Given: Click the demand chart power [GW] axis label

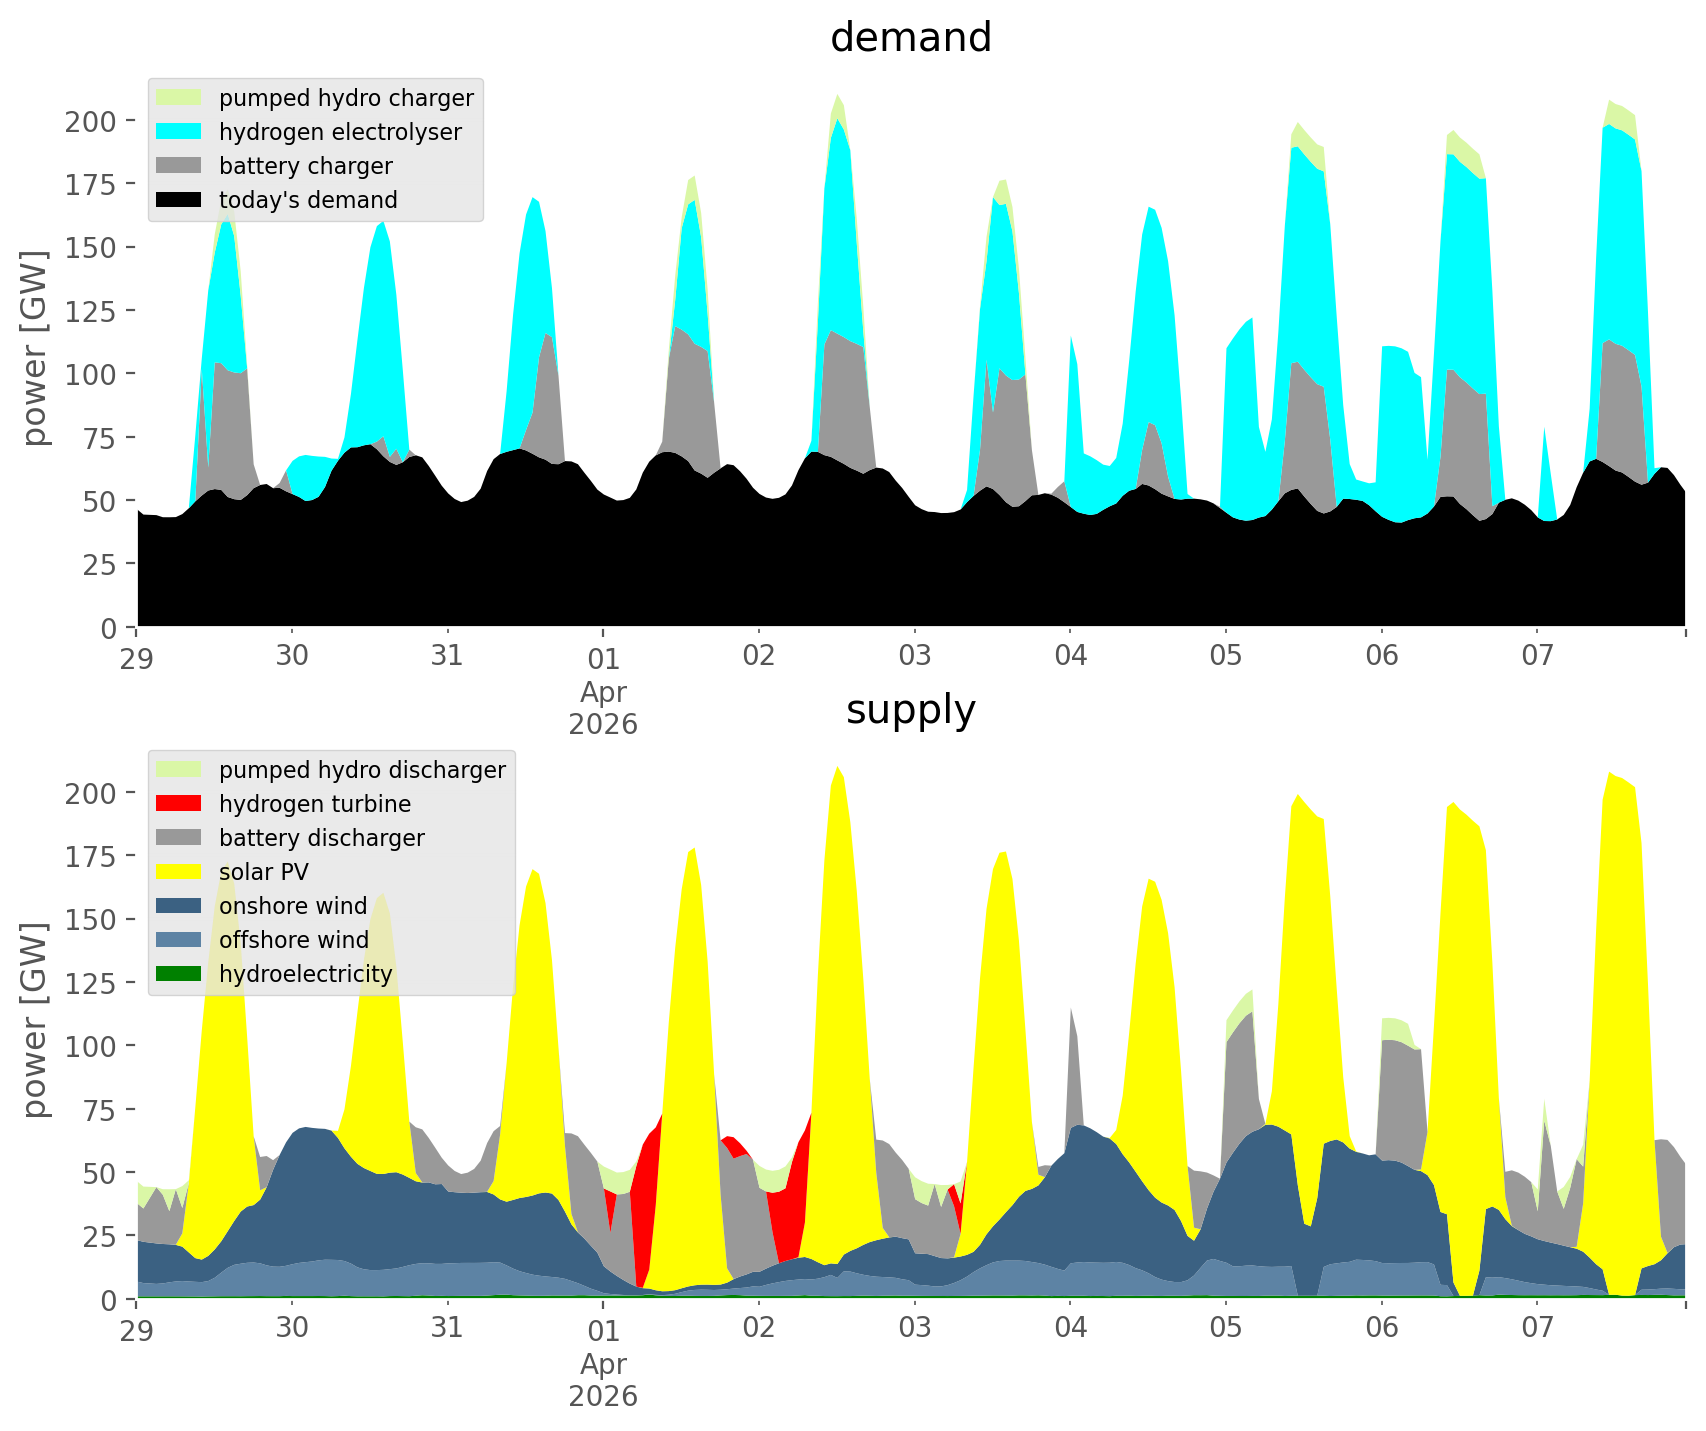Looking at the screenshot, I should point(35,348).
